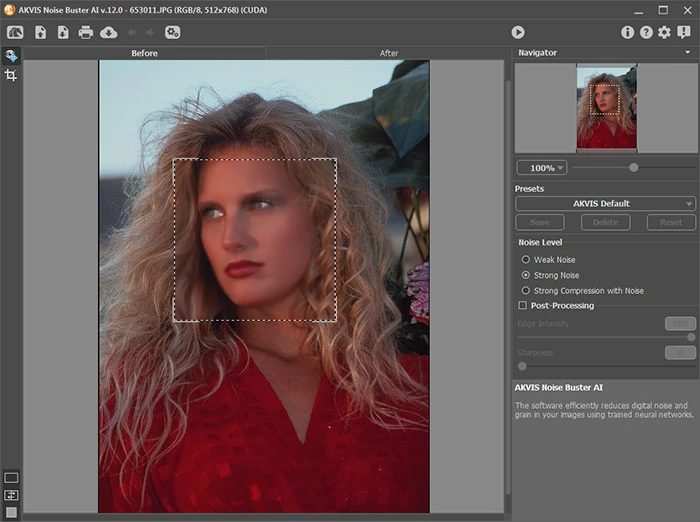Image resolution: width=700 pixels, height=522 pixels.
Task: Open the news notification icon
Action: 683,32
